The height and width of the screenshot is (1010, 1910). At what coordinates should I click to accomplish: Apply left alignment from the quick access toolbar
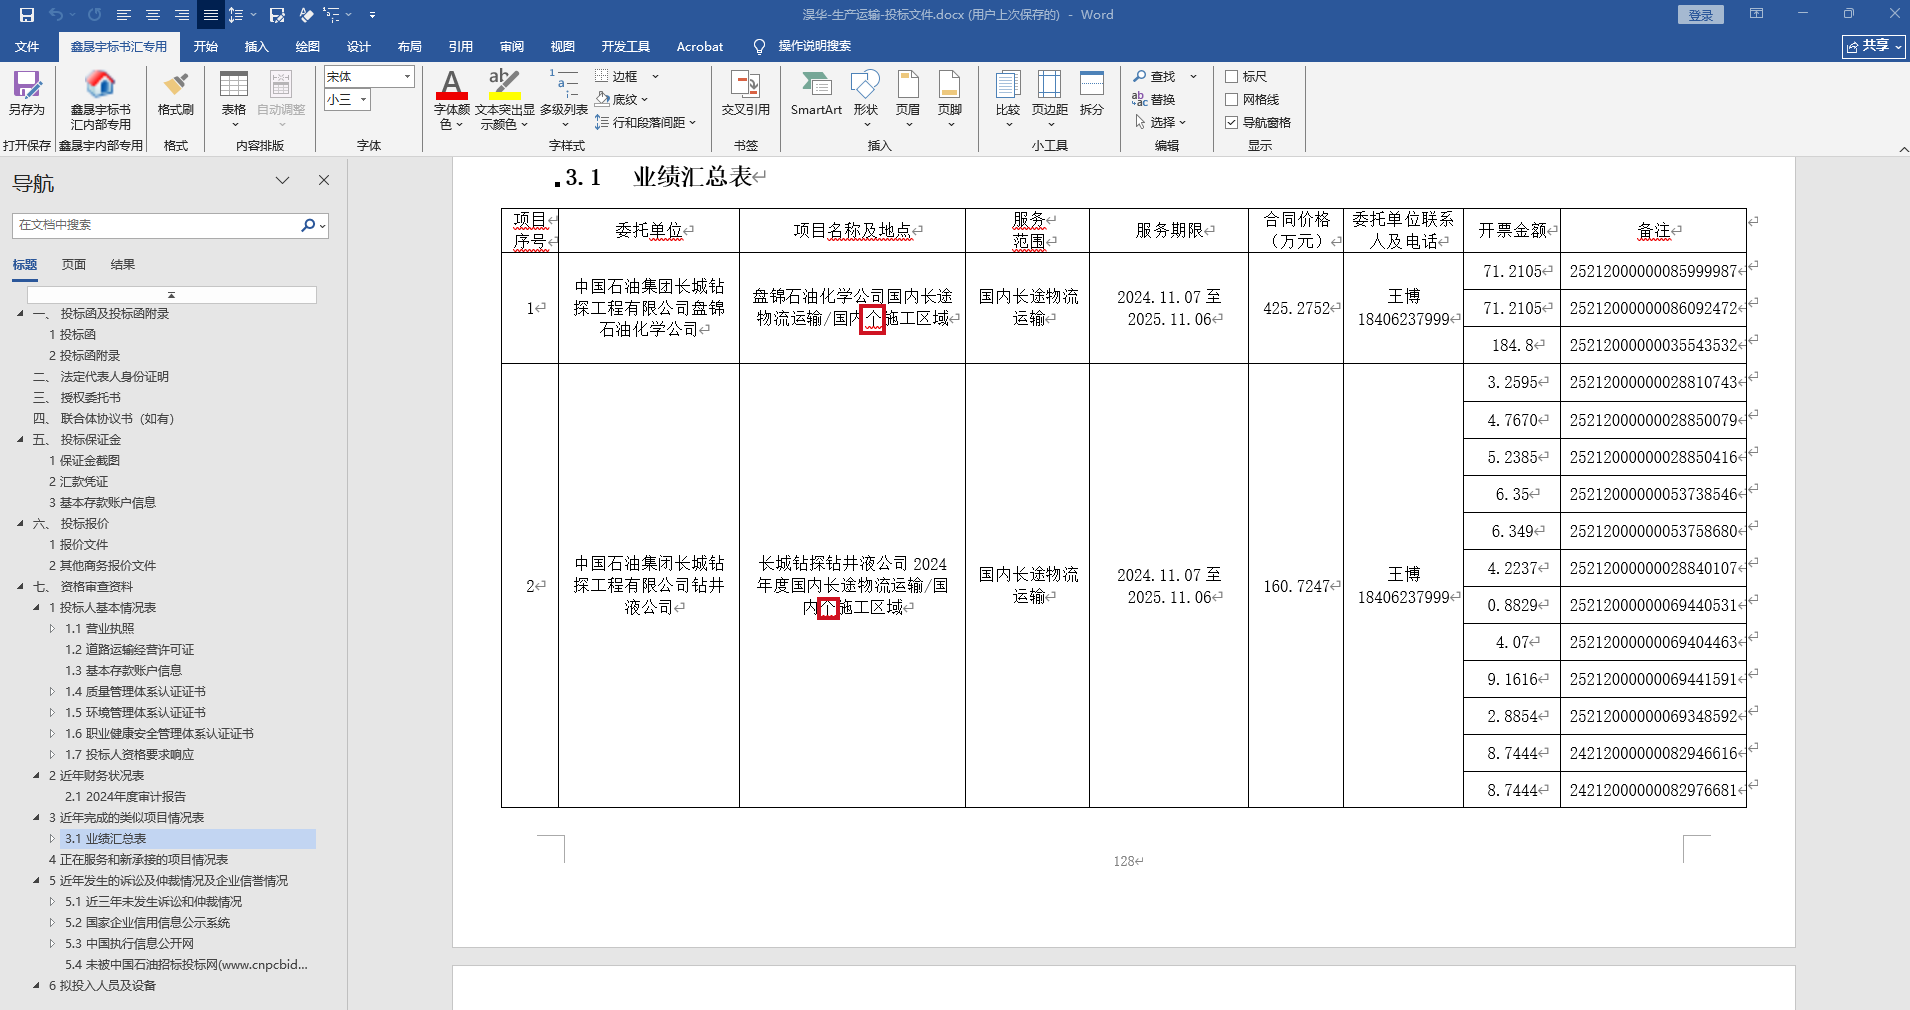click(124, 15)
